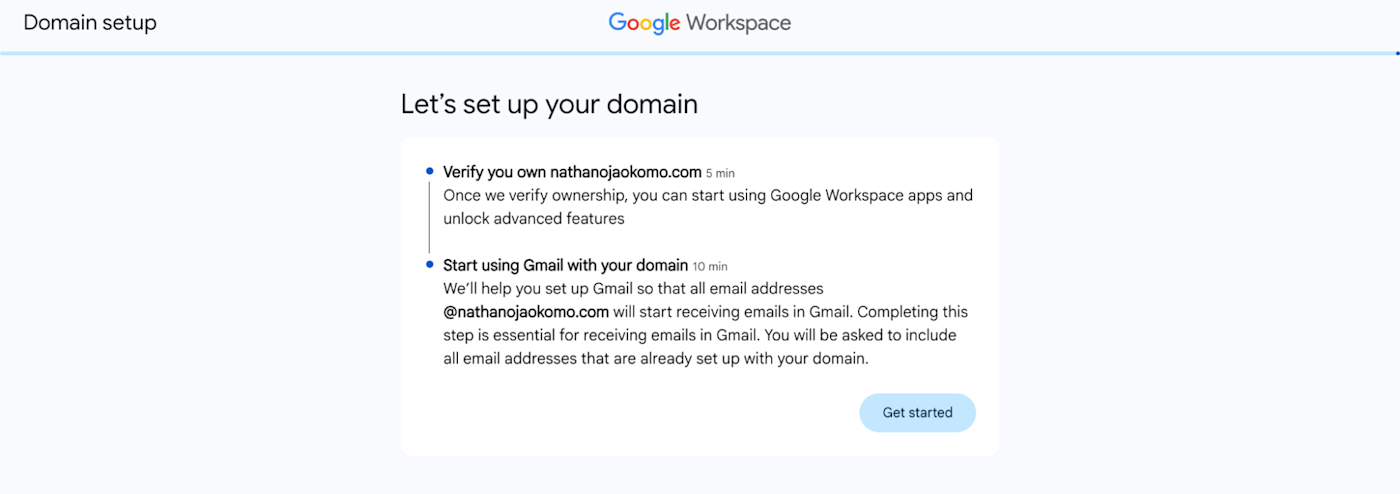Click the Get started button
Image resolution: width=1400 pixels, height=494 pixels.
click(917, 412)
